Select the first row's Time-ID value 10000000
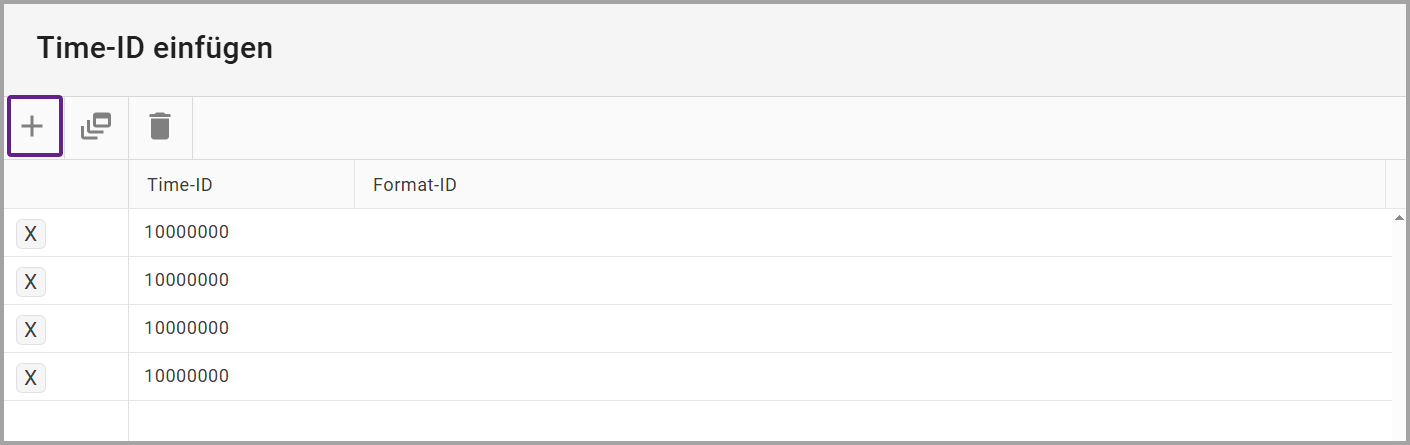The width and height of the screenshot is (1410, 445). pos(187,232)
